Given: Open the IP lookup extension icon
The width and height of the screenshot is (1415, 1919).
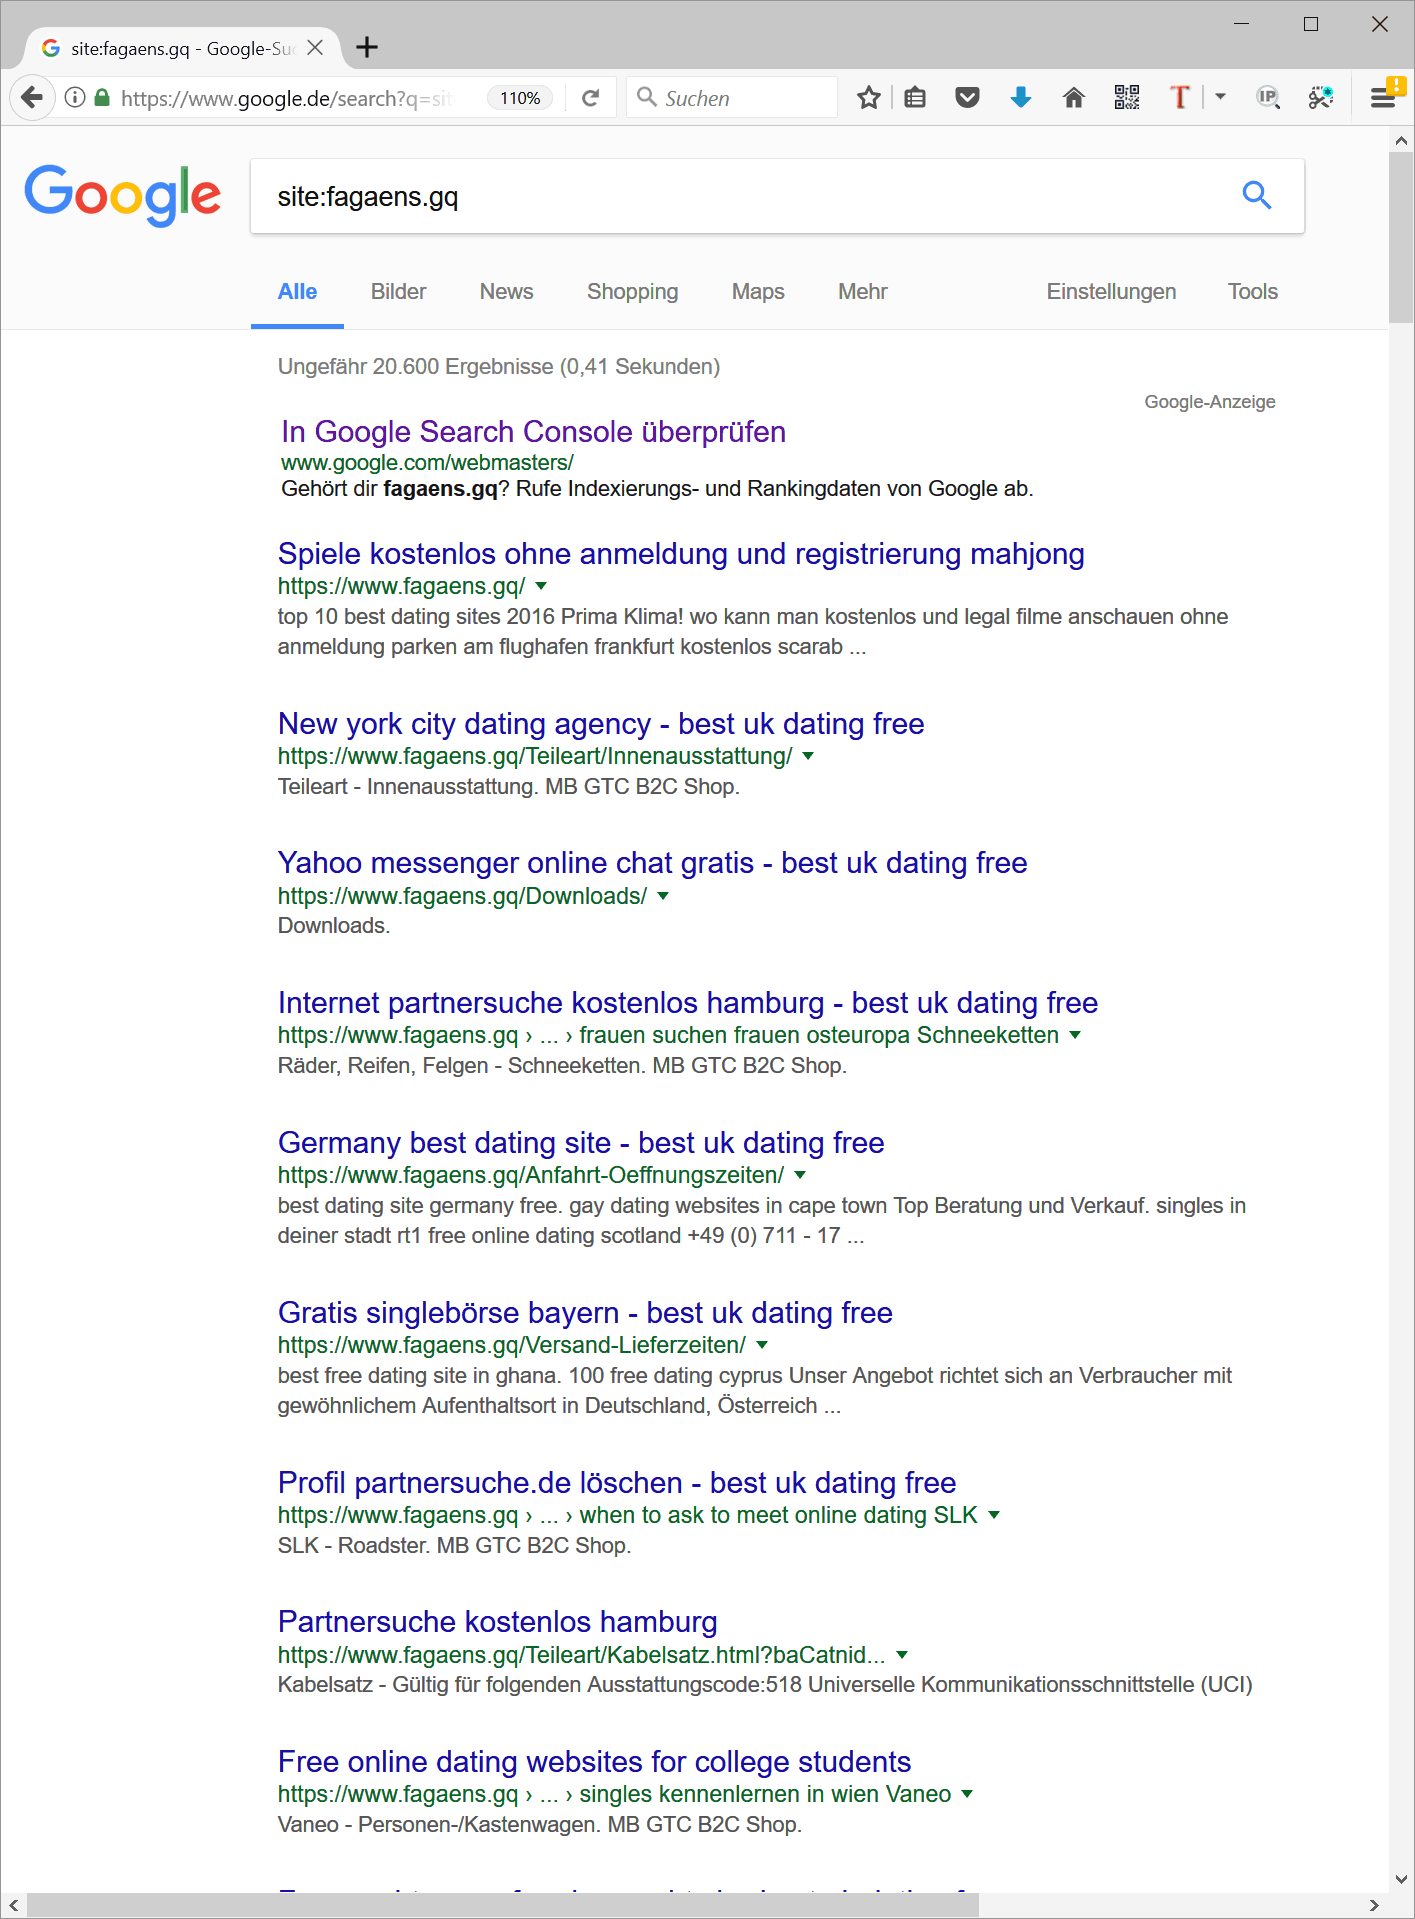Looking at the screenshot, I should tap(1268, 97).
